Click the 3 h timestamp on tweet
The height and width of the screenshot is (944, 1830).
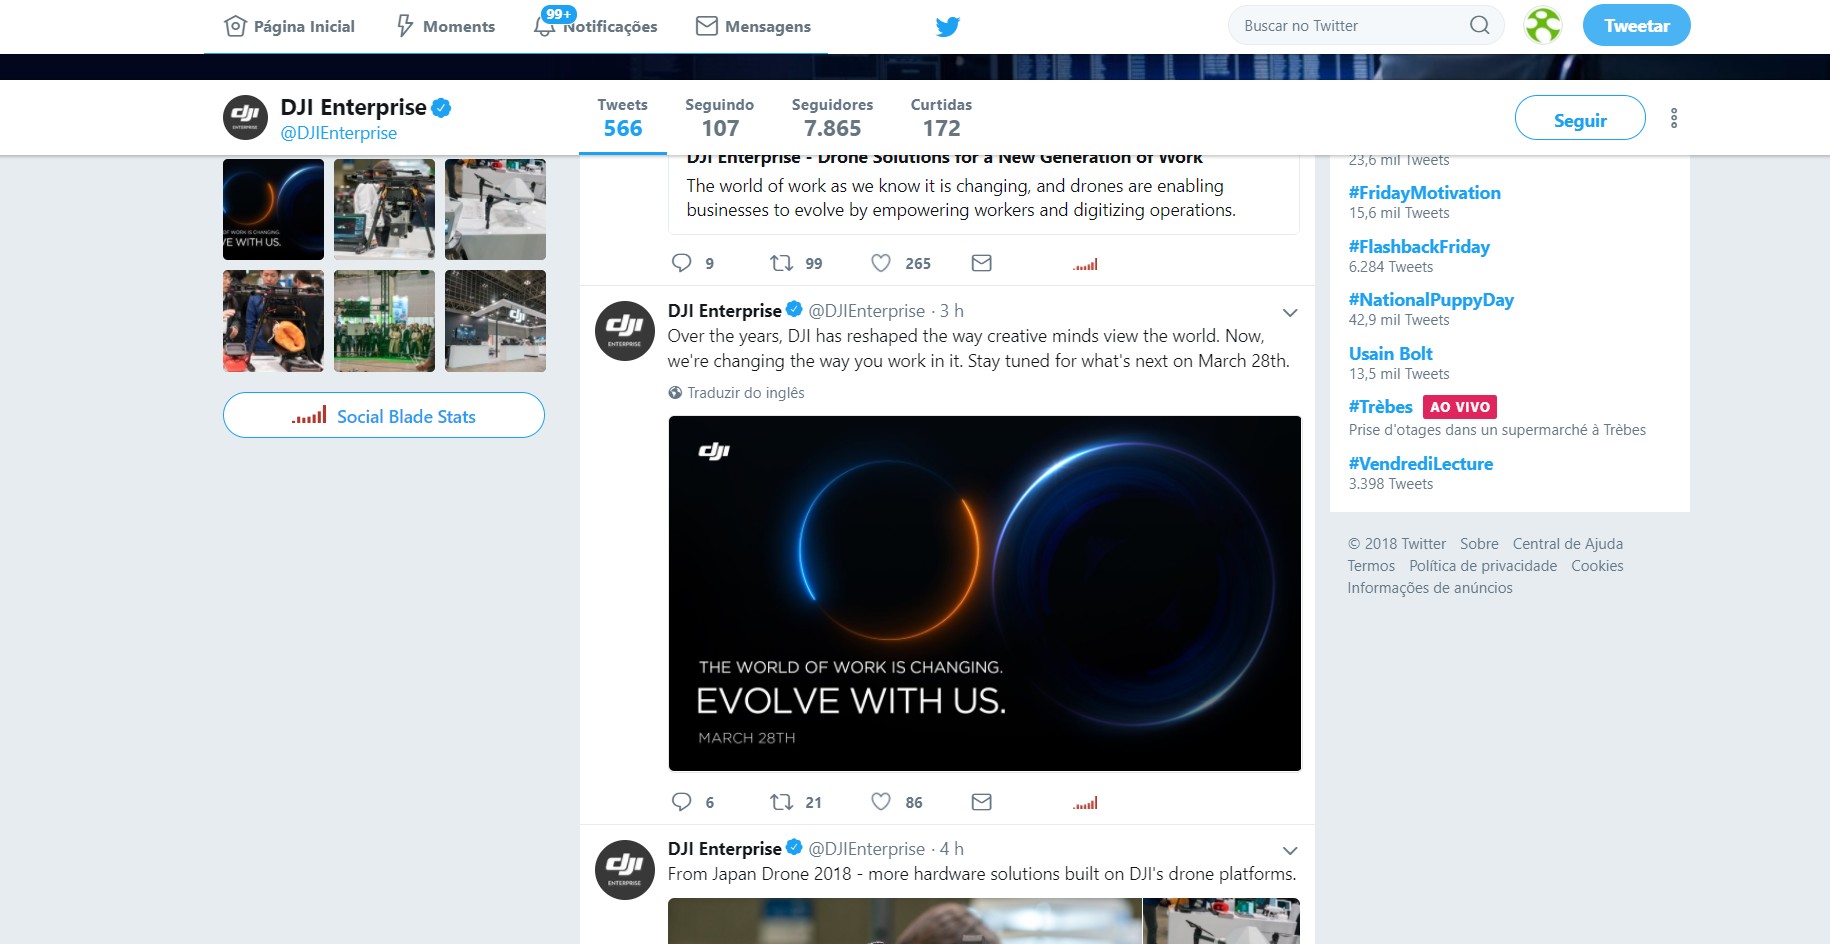[952, 311]
